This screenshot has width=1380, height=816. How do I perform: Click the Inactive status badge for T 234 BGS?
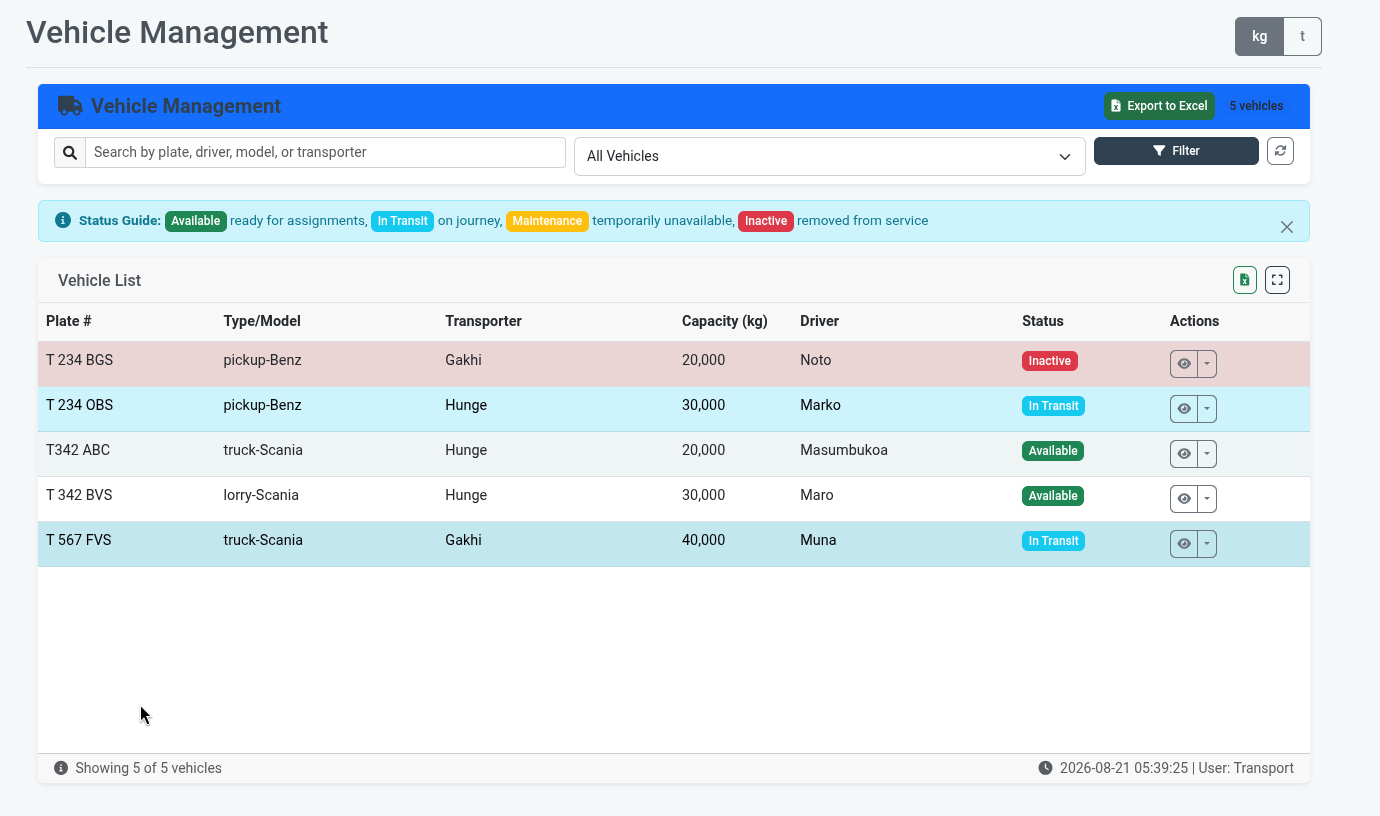[1050, 361]
